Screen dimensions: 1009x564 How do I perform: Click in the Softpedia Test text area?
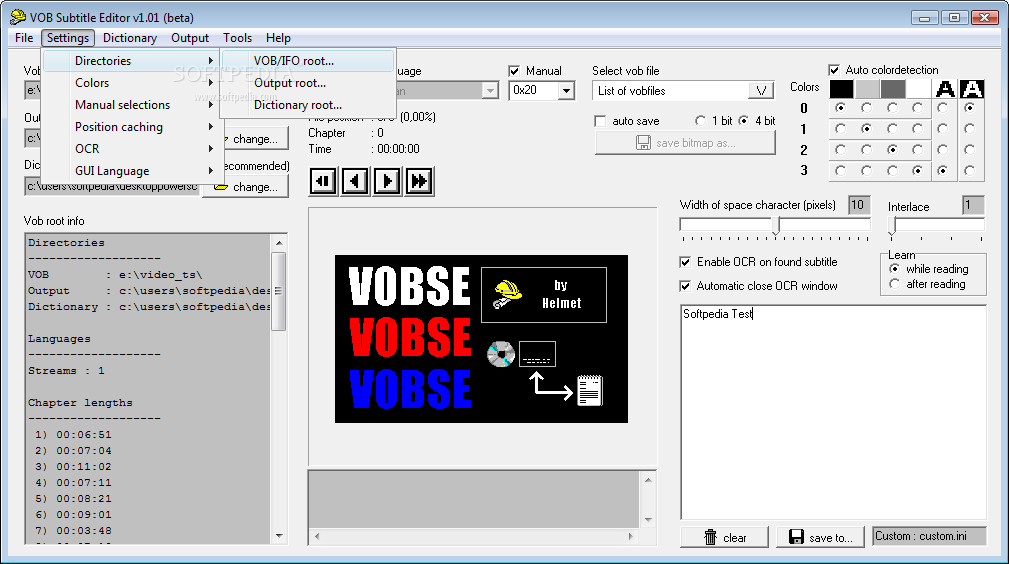(x=833, y=412)
